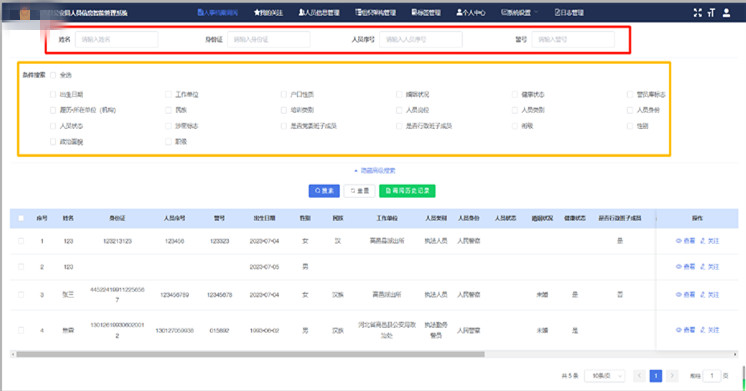This screenshot has width=746, height=391.
Task: Check the 全选 checkbox in condition search
Action: pos(53,75)
